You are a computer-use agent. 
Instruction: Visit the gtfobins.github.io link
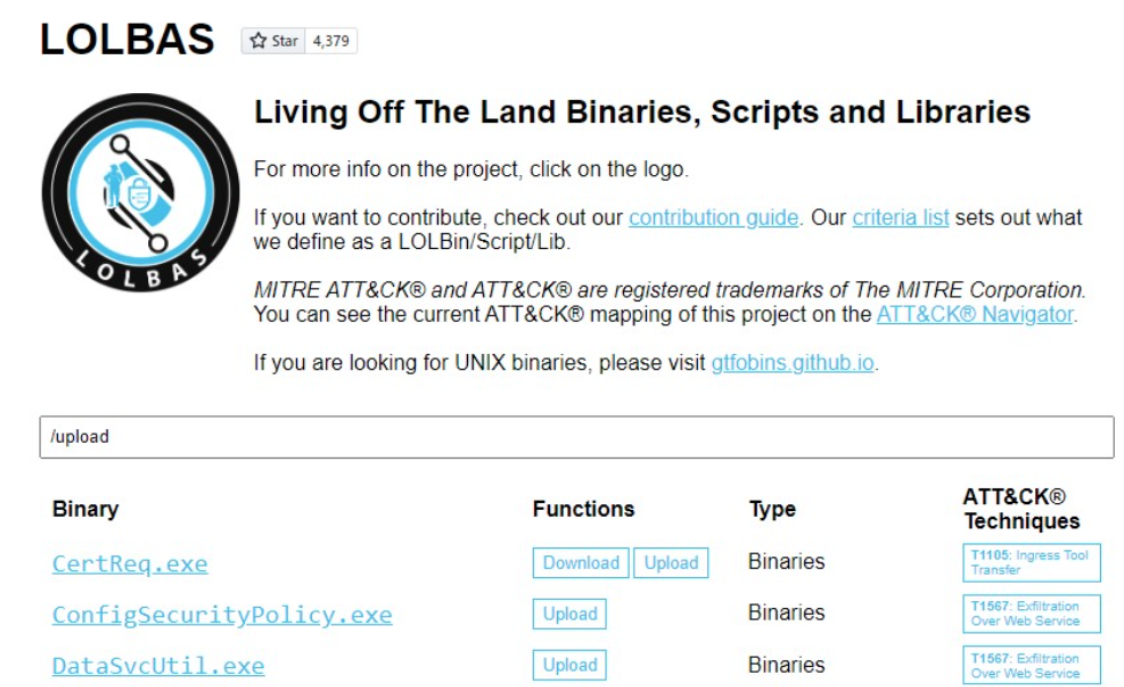tap(793, 362)
